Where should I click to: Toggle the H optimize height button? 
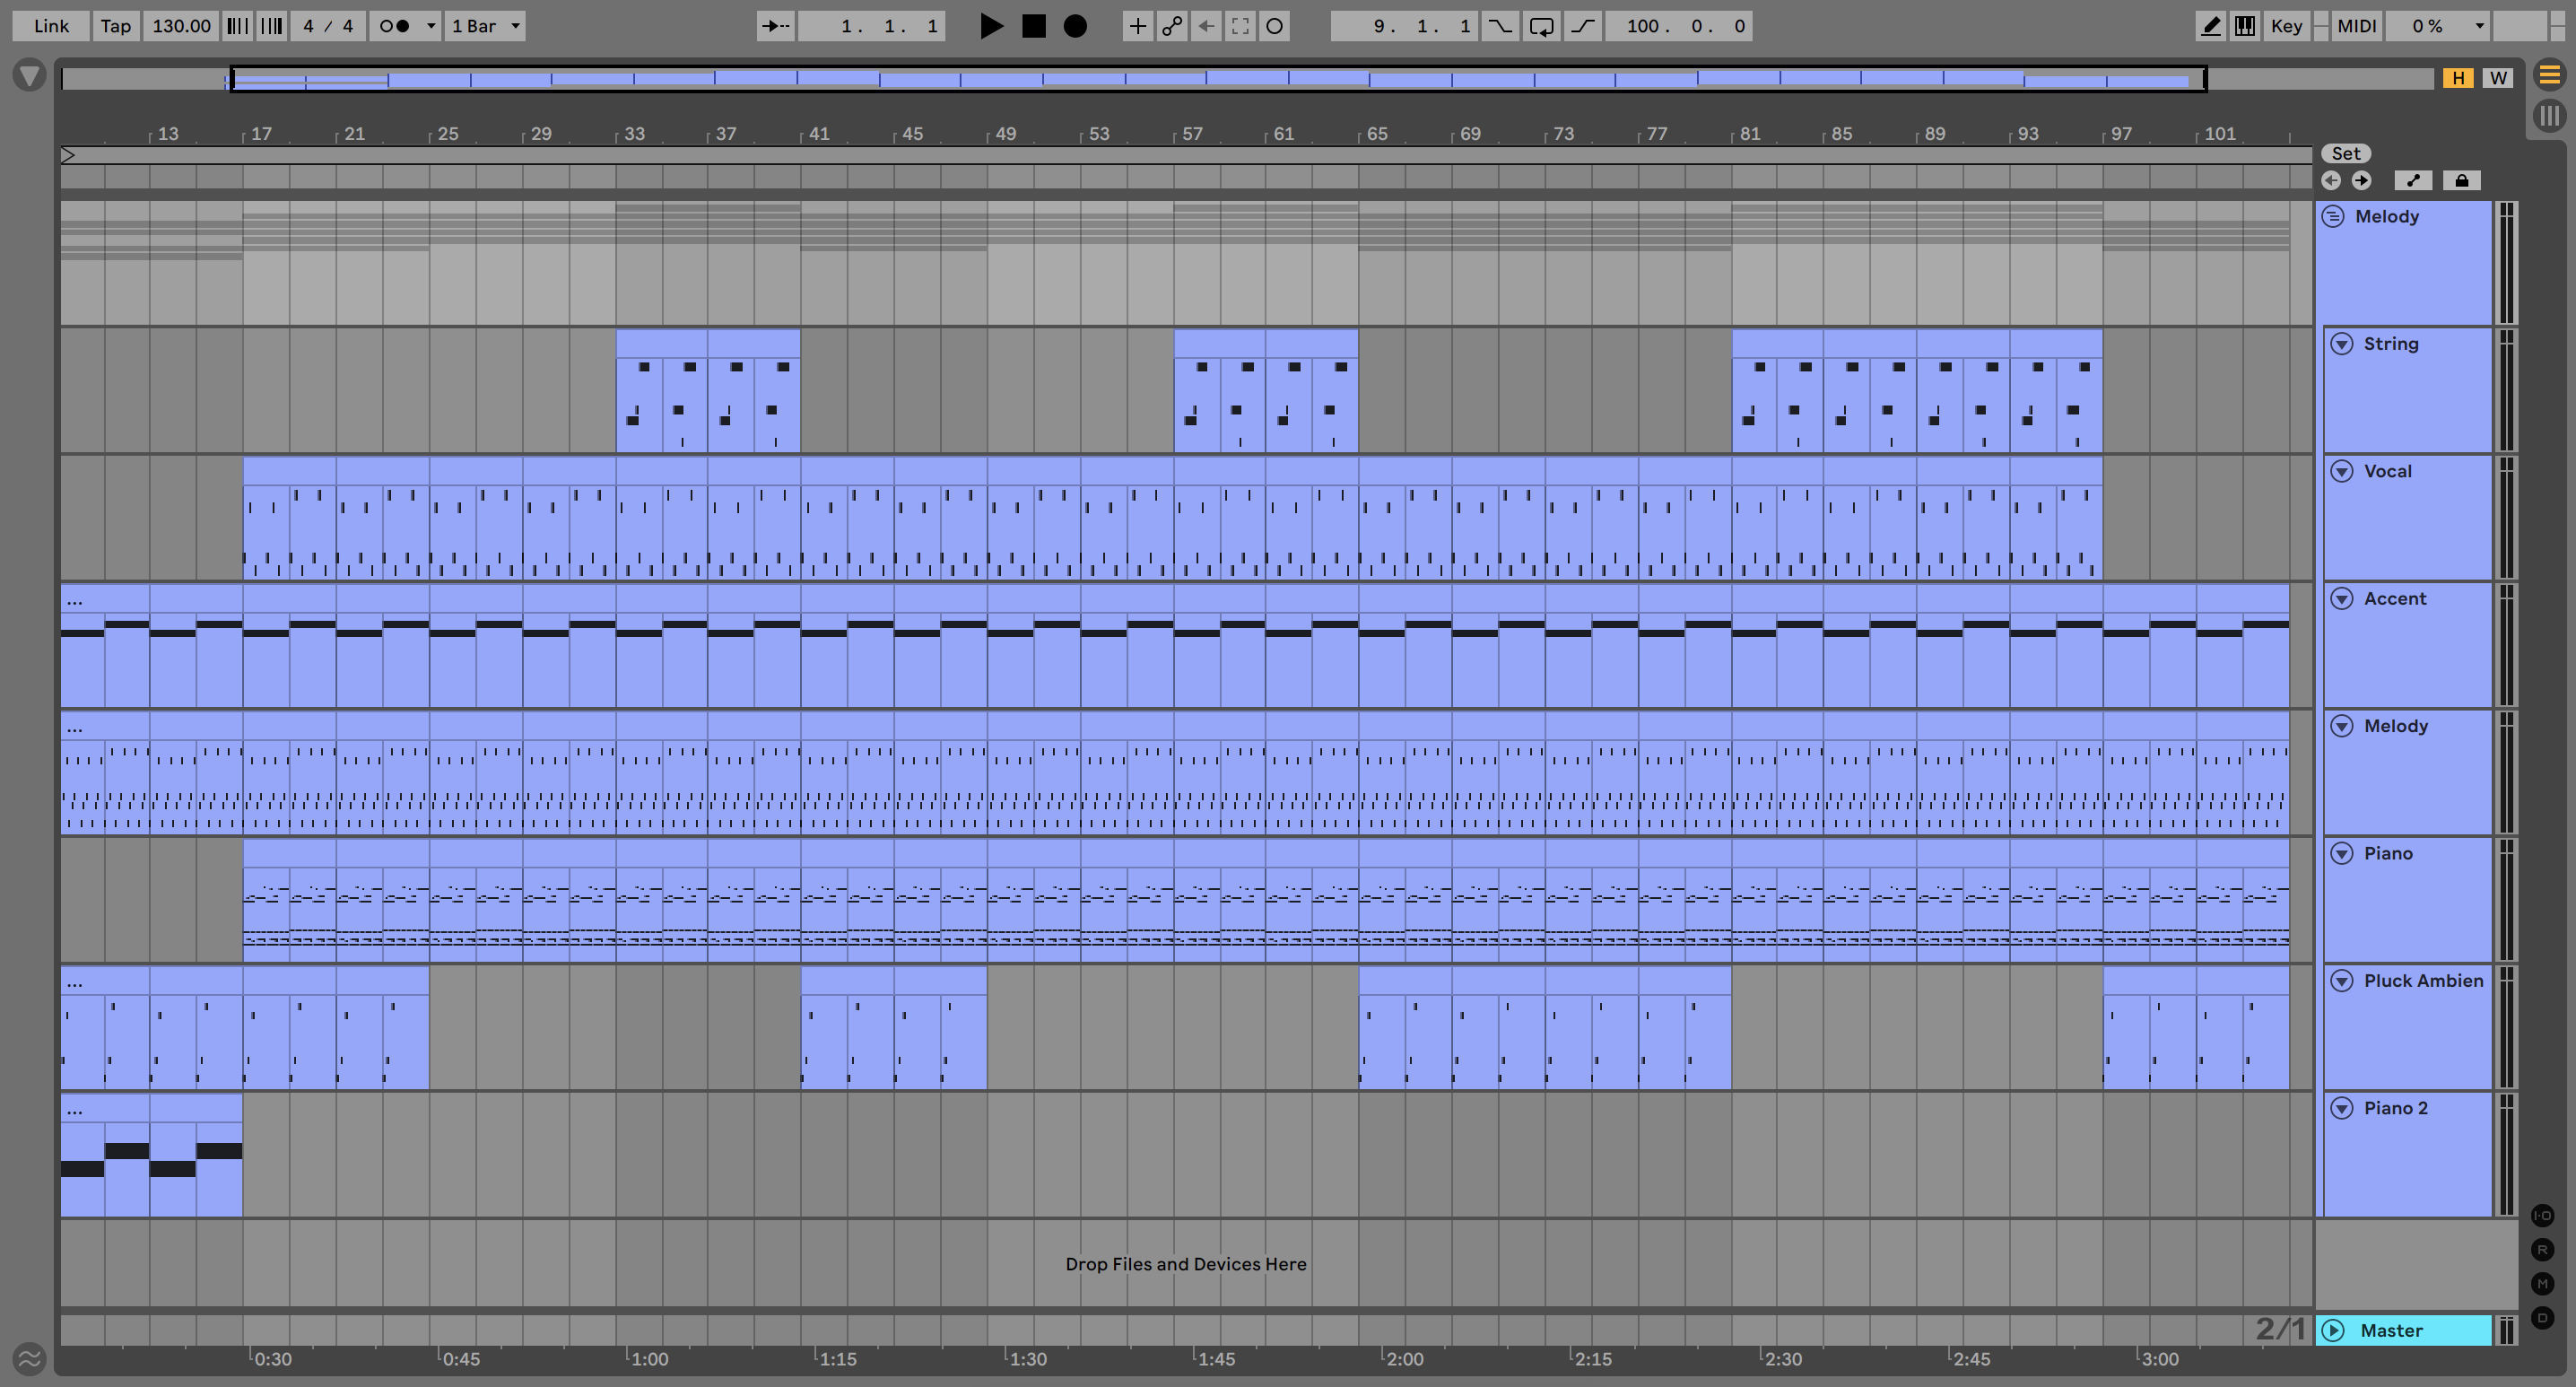[x=2458, y=78]
